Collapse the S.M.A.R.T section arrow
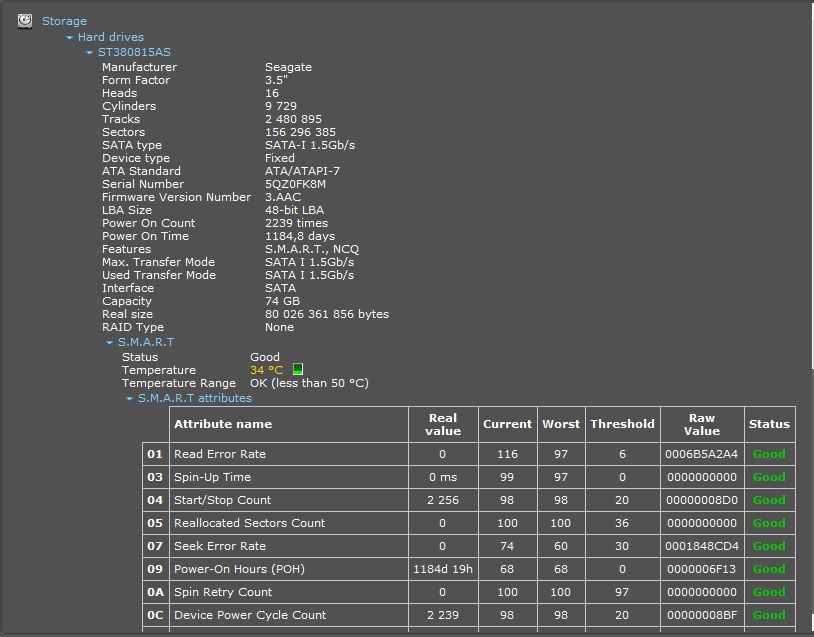This screenshot has height=637, width=814. point(109,343)
